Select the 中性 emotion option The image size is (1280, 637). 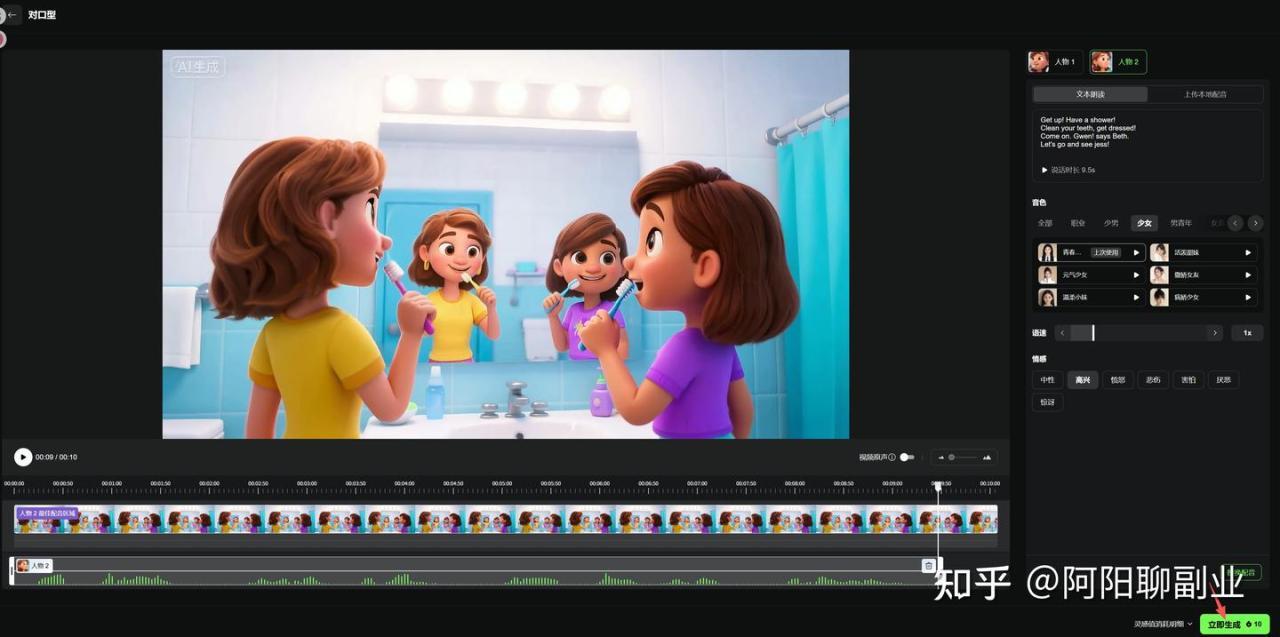point(1047,380)
